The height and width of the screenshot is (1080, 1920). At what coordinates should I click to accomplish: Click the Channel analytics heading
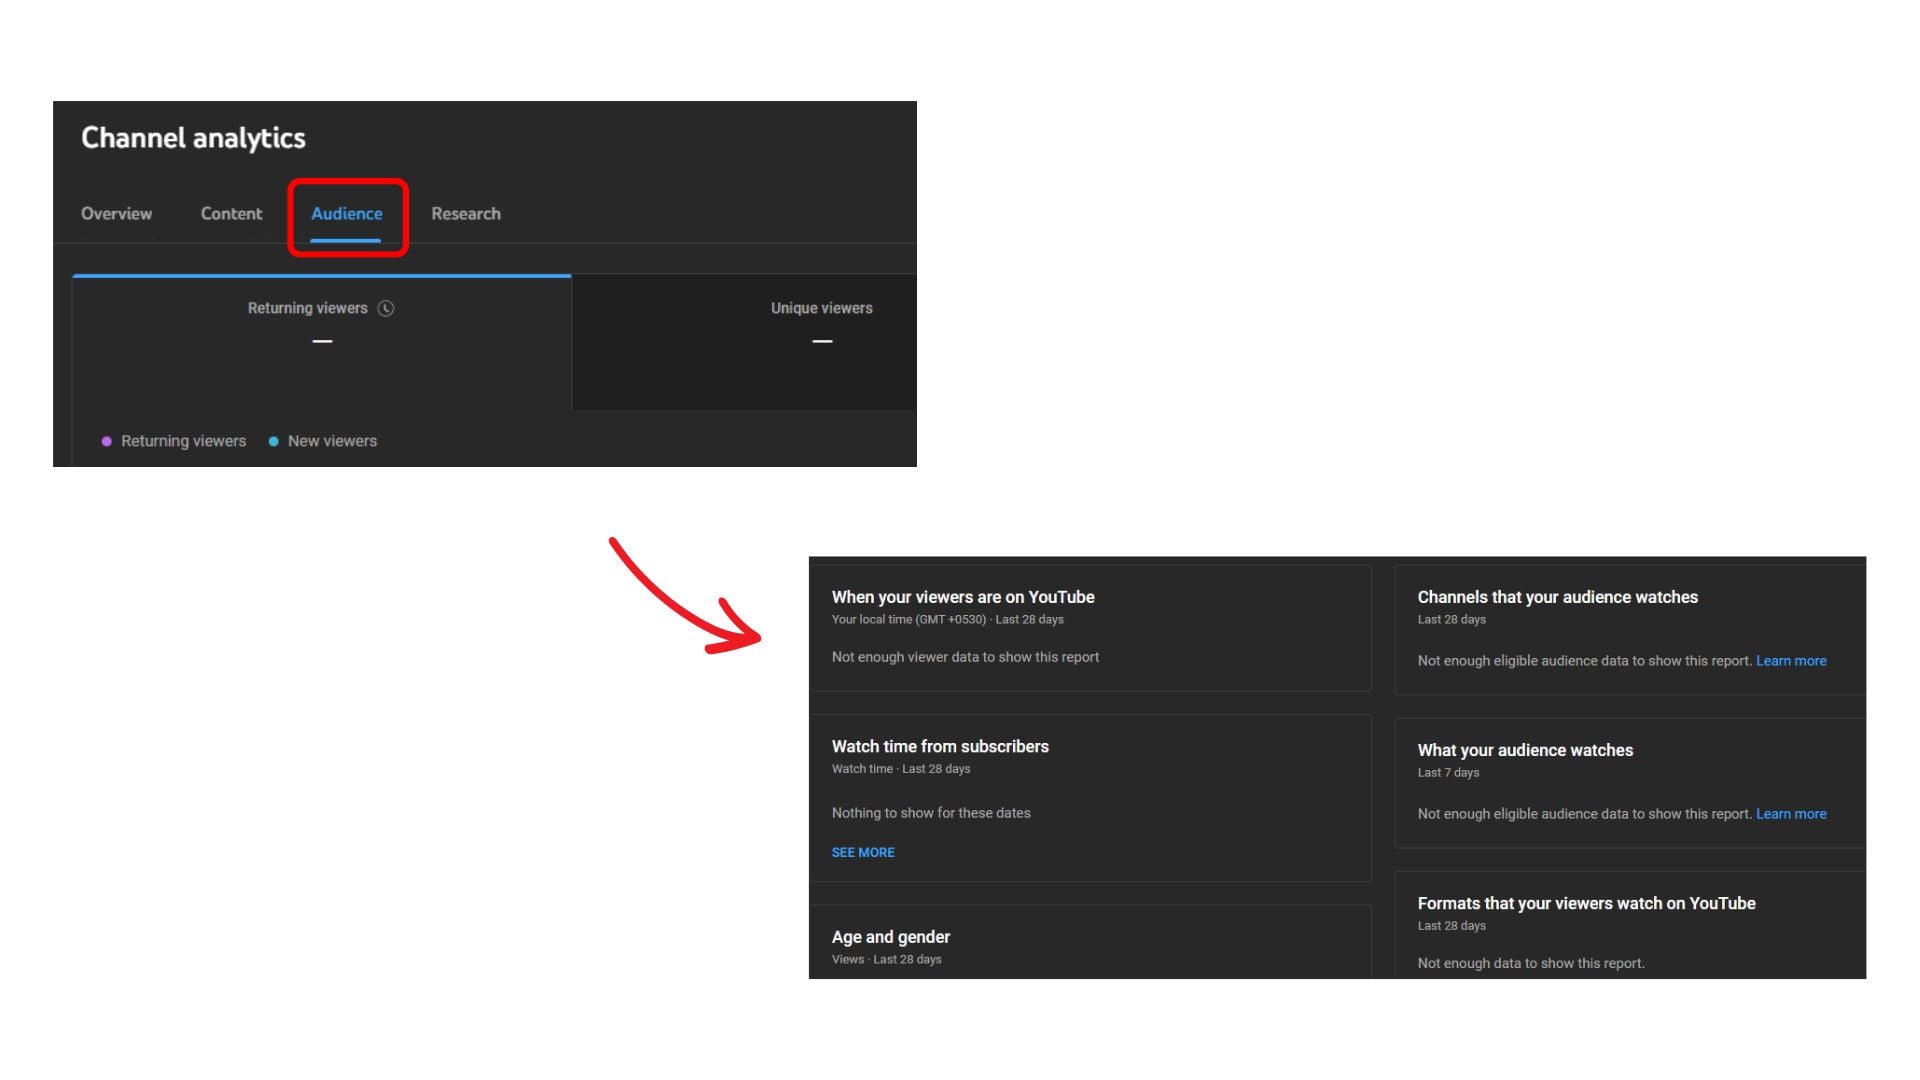pos(193,137)
